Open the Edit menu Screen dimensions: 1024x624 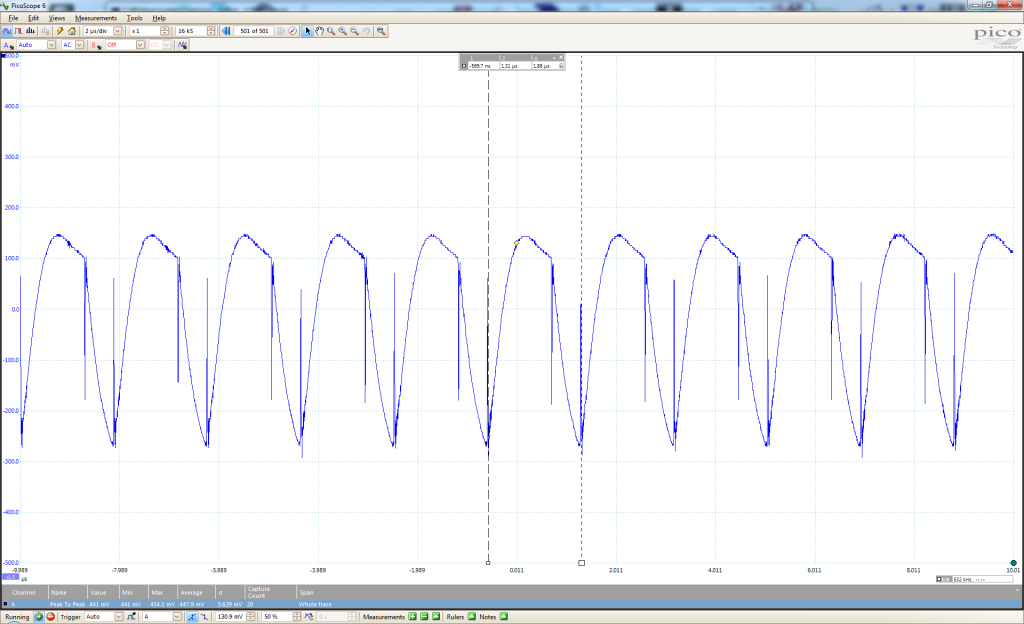(33, 18)
